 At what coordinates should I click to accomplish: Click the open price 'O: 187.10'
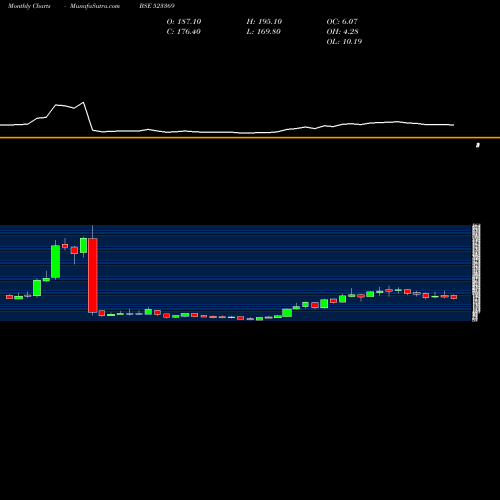tap(184, 22)
